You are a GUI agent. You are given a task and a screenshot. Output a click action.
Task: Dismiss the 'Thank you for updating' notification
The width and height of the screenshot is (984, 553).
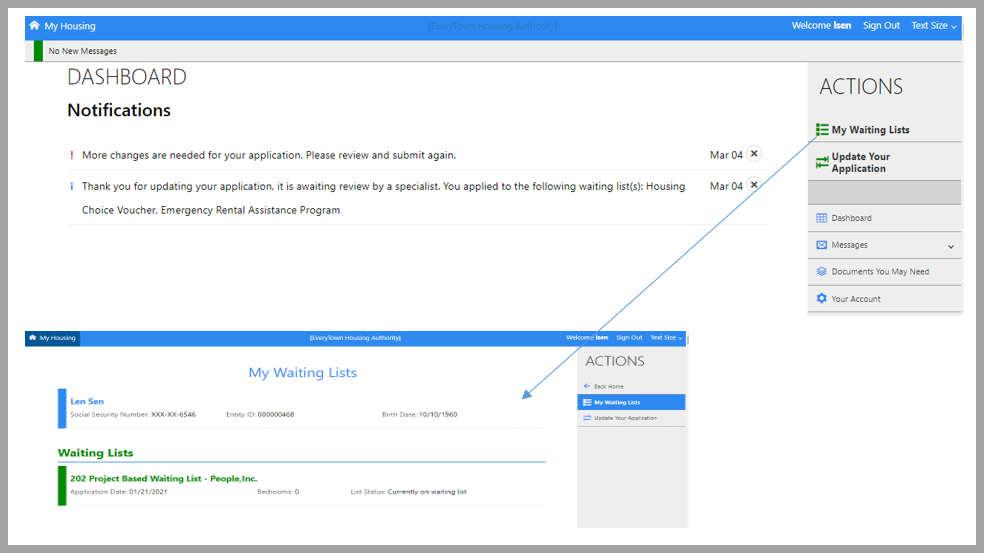coord(754,185)
